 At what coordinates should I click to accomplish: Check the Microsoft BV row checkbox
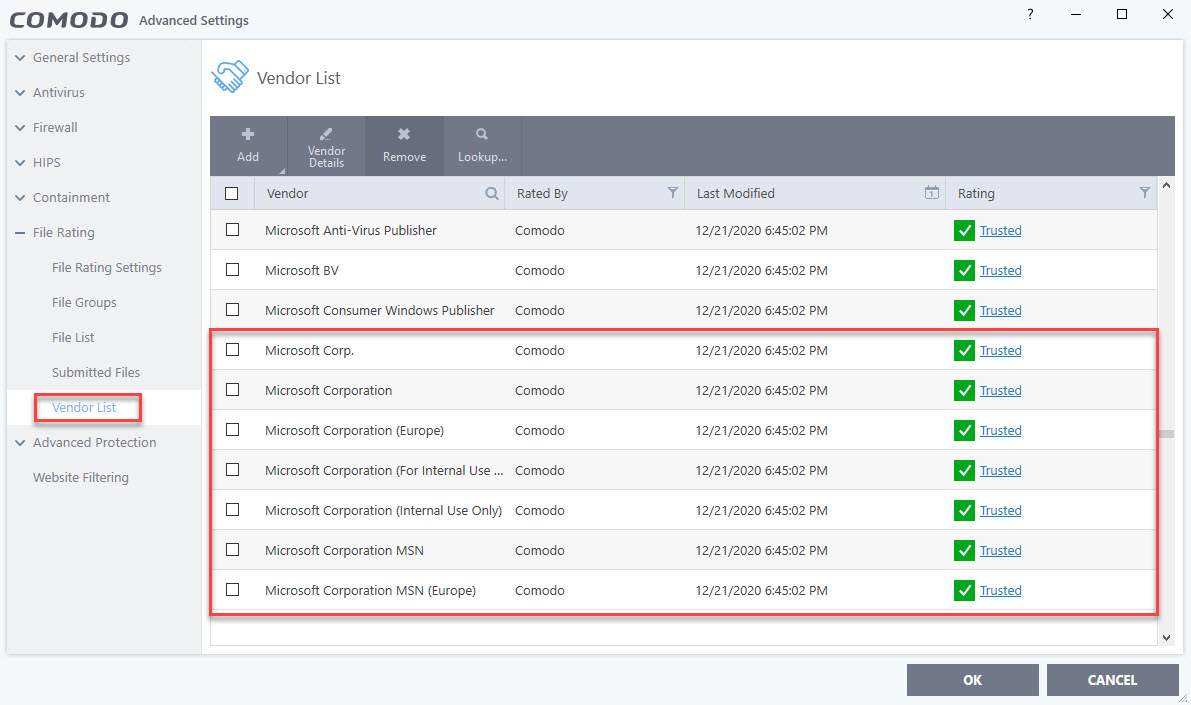[232, 270]
